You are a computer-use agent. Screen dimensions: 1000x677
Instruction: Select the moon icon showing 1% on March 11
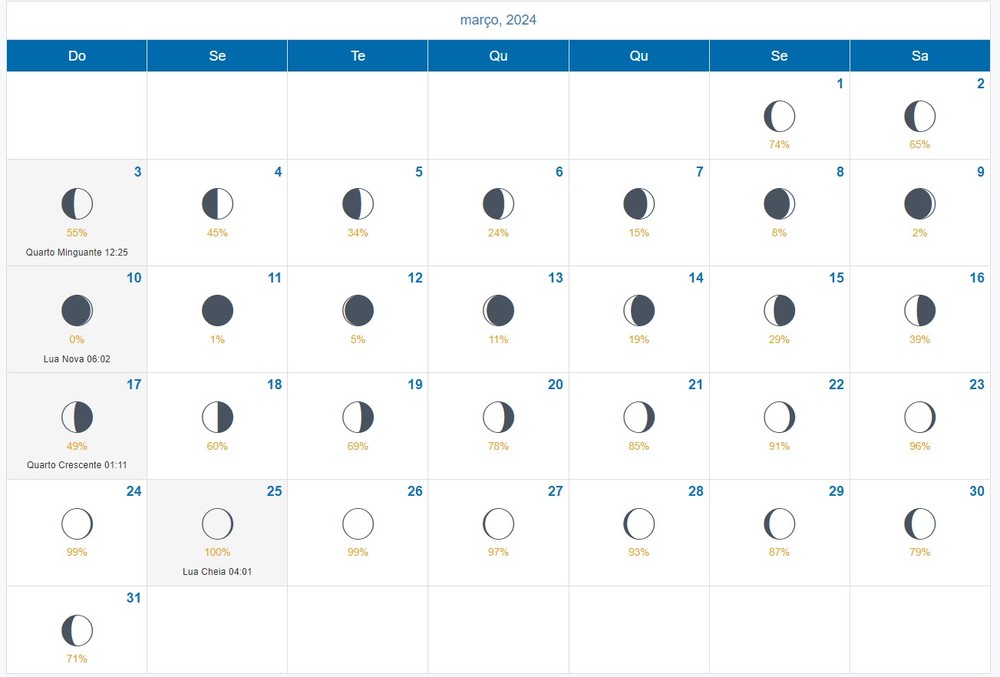[x=217, y=310]
